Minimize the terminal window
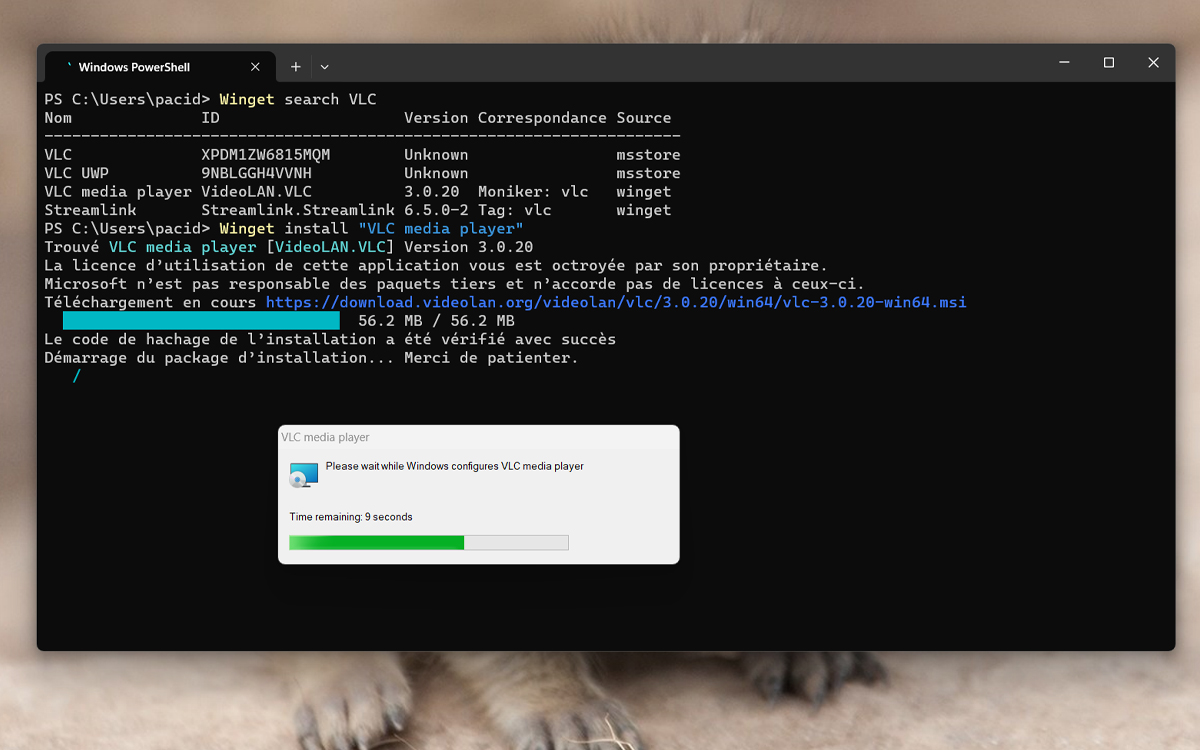 (1064, 62)
